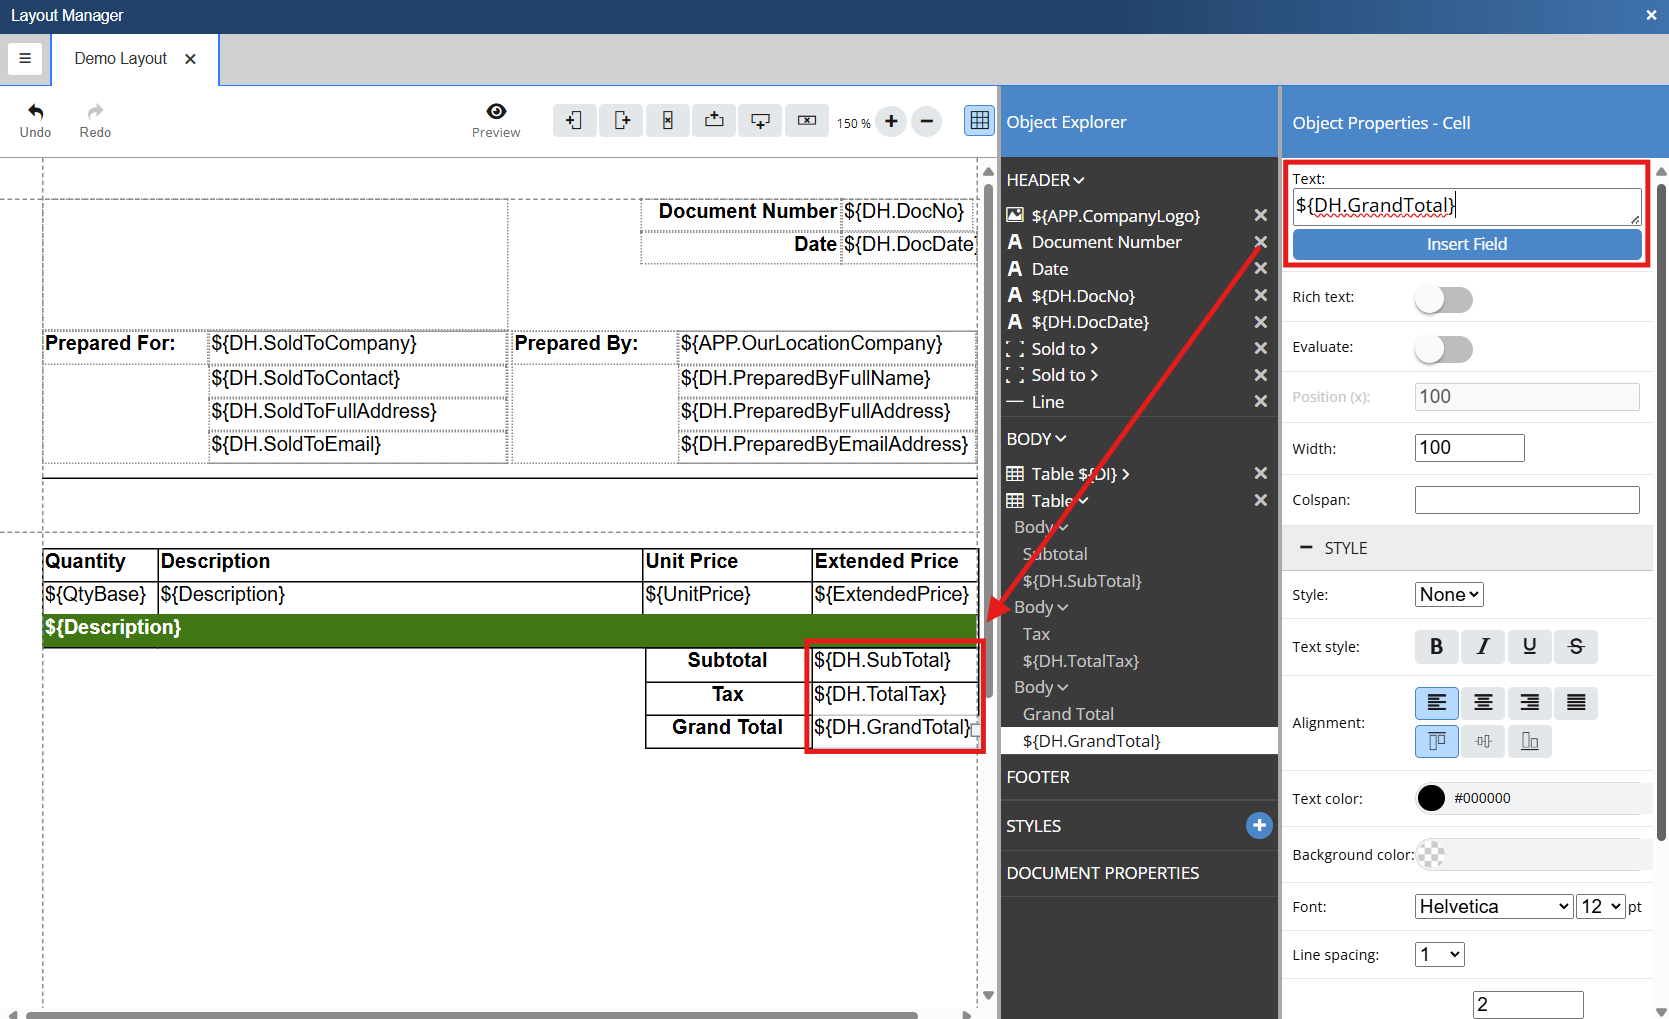
Task: Turn on the Evaluate switch
Action: pyautogui.click(x=1443, y=349)
